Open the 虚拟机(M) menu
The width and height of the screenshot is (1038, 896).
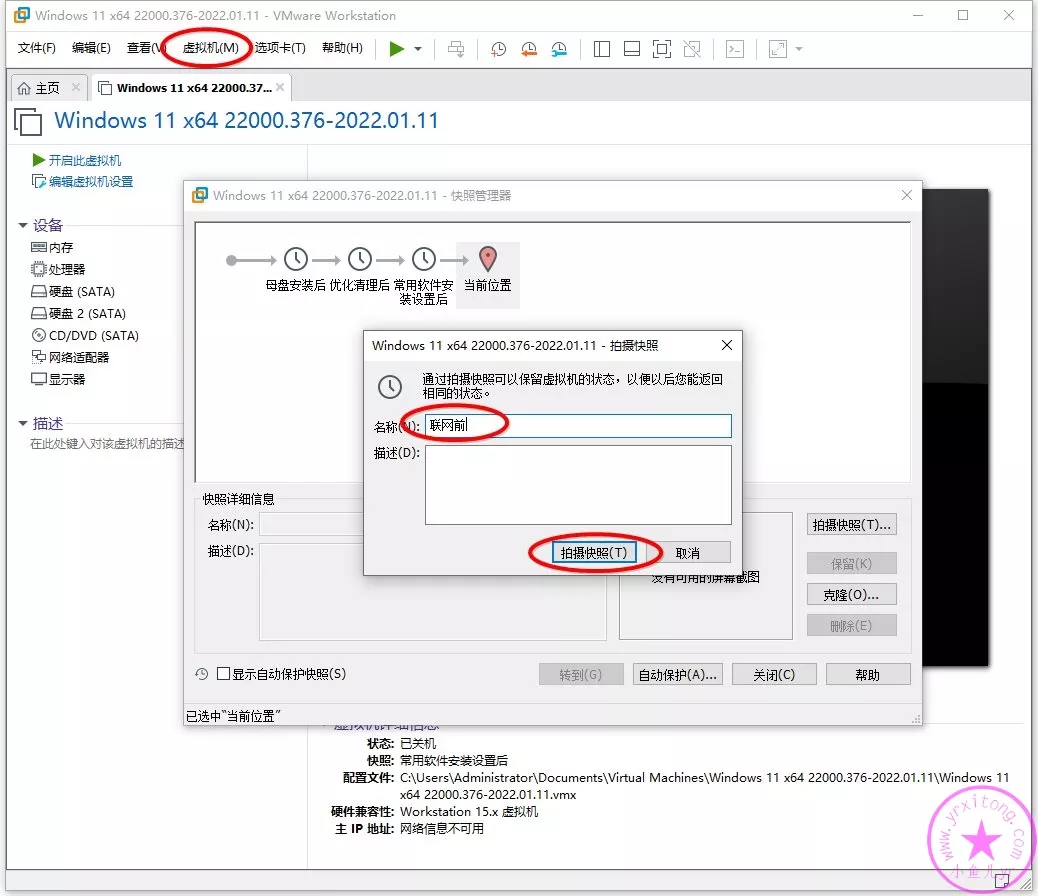click(x=210, y=47)
